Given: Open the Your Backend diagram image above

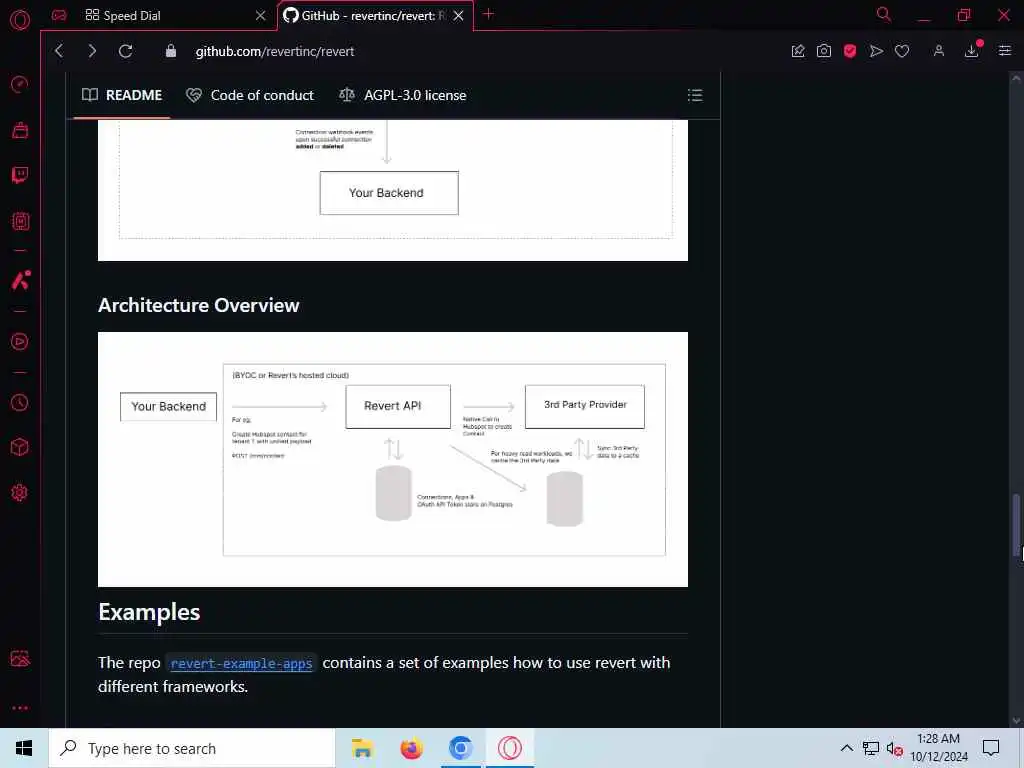Looking at the screenshot, I should click(392, 190).
